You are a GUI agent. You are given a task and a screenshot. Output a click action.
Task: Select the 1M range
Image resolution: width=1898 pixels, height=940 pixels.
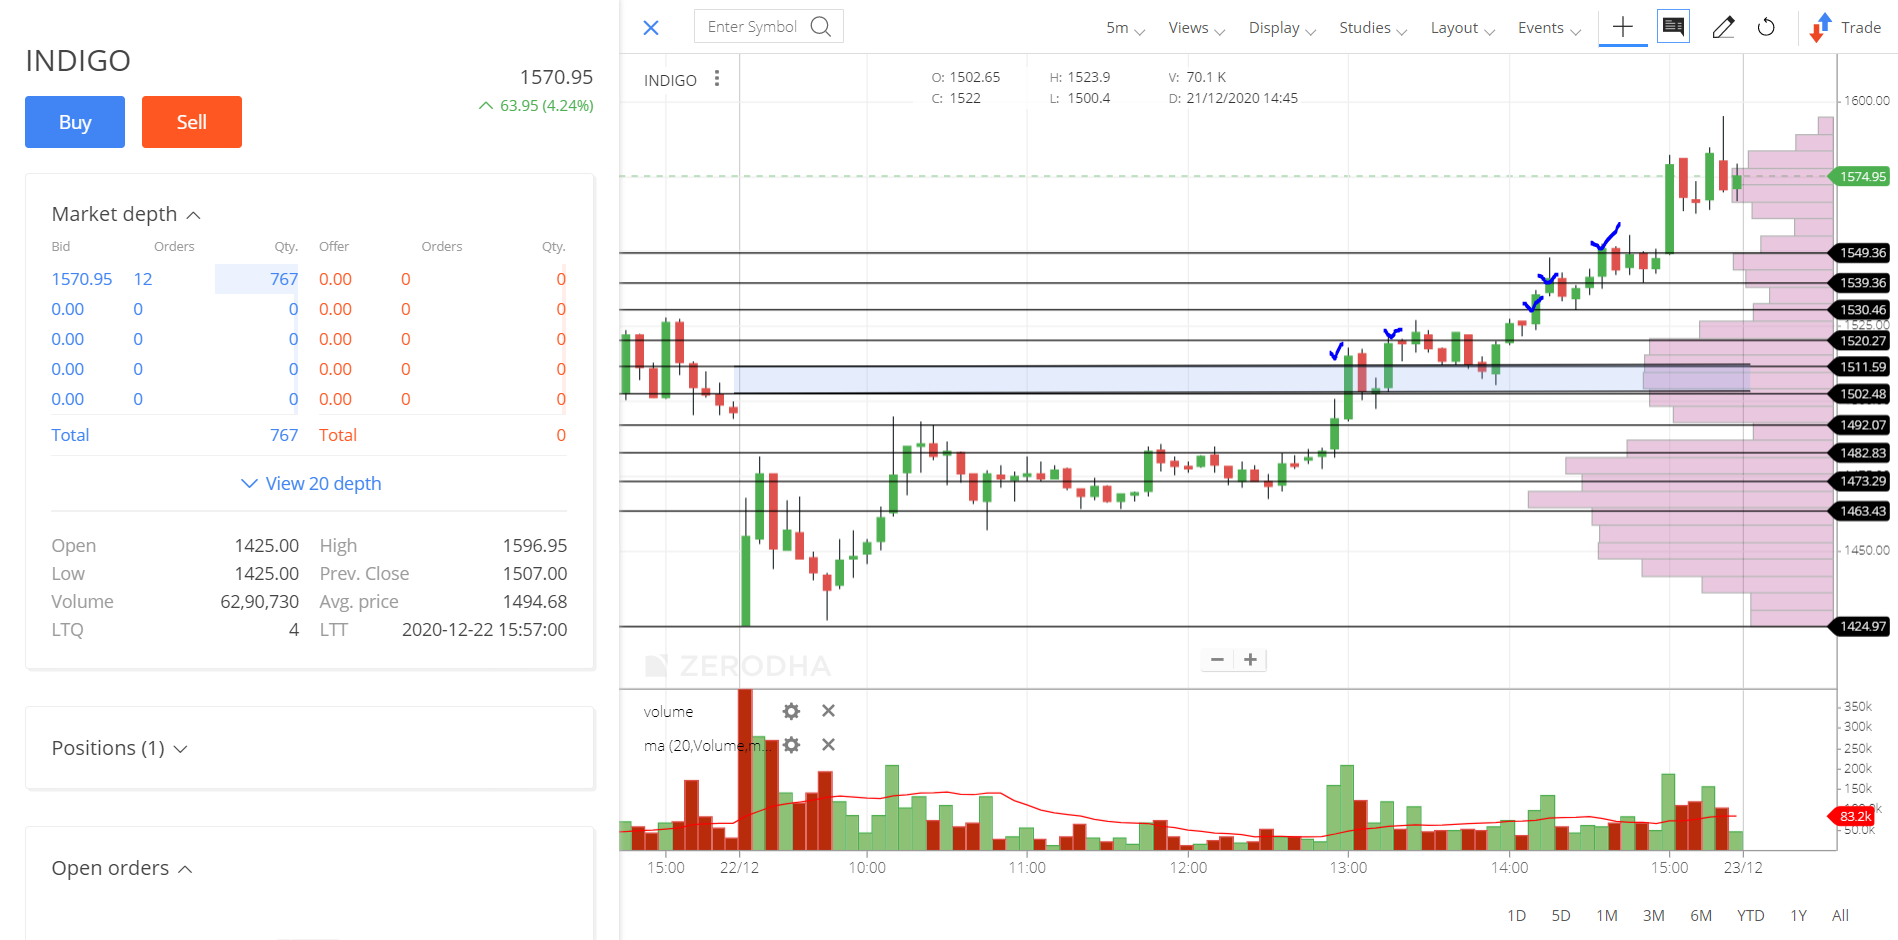pyautogui.click(x=1607, y=915)
